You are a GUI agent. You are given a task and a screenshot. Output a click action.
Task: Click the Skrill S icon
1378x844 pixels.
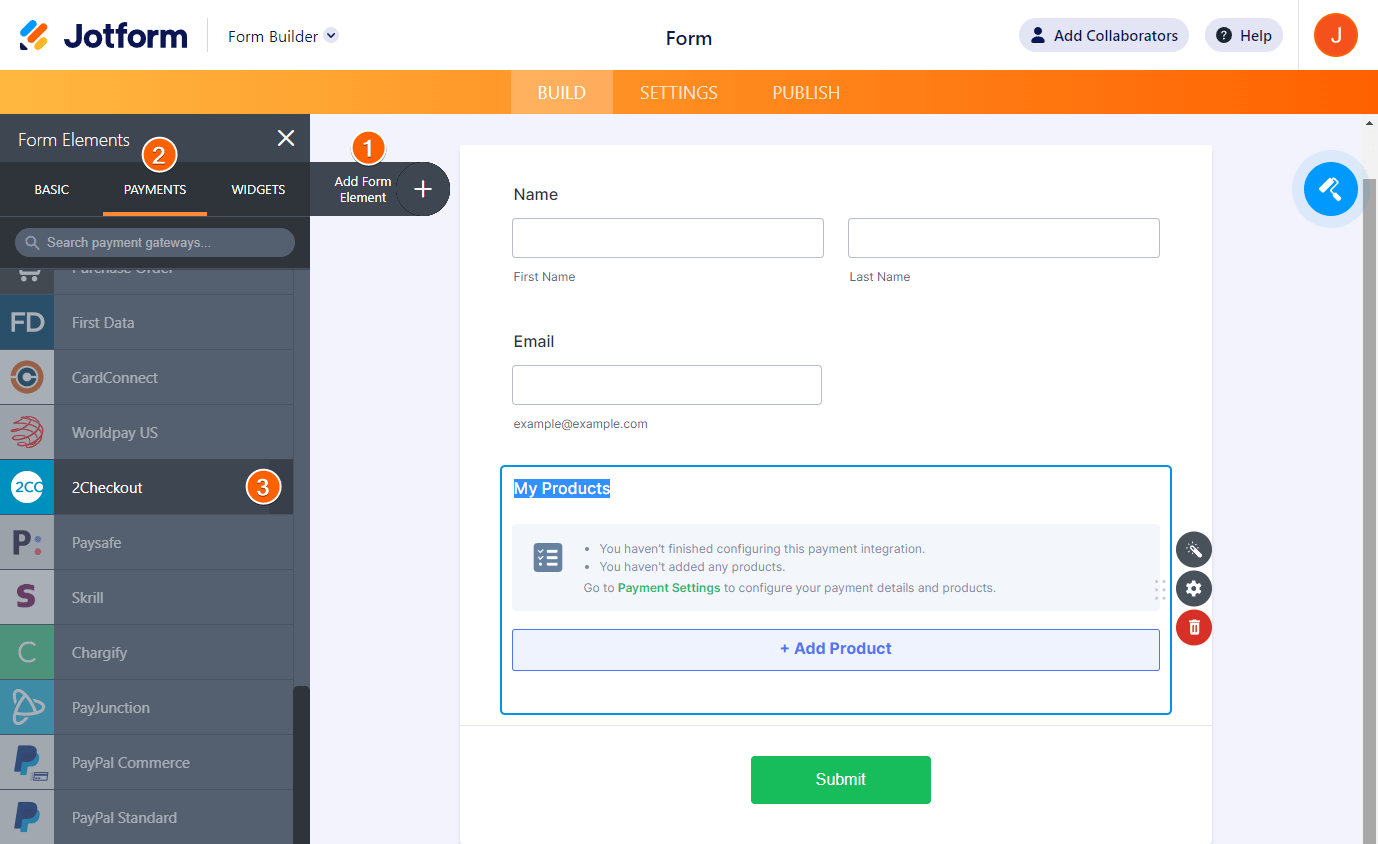(x=27, y=598)
